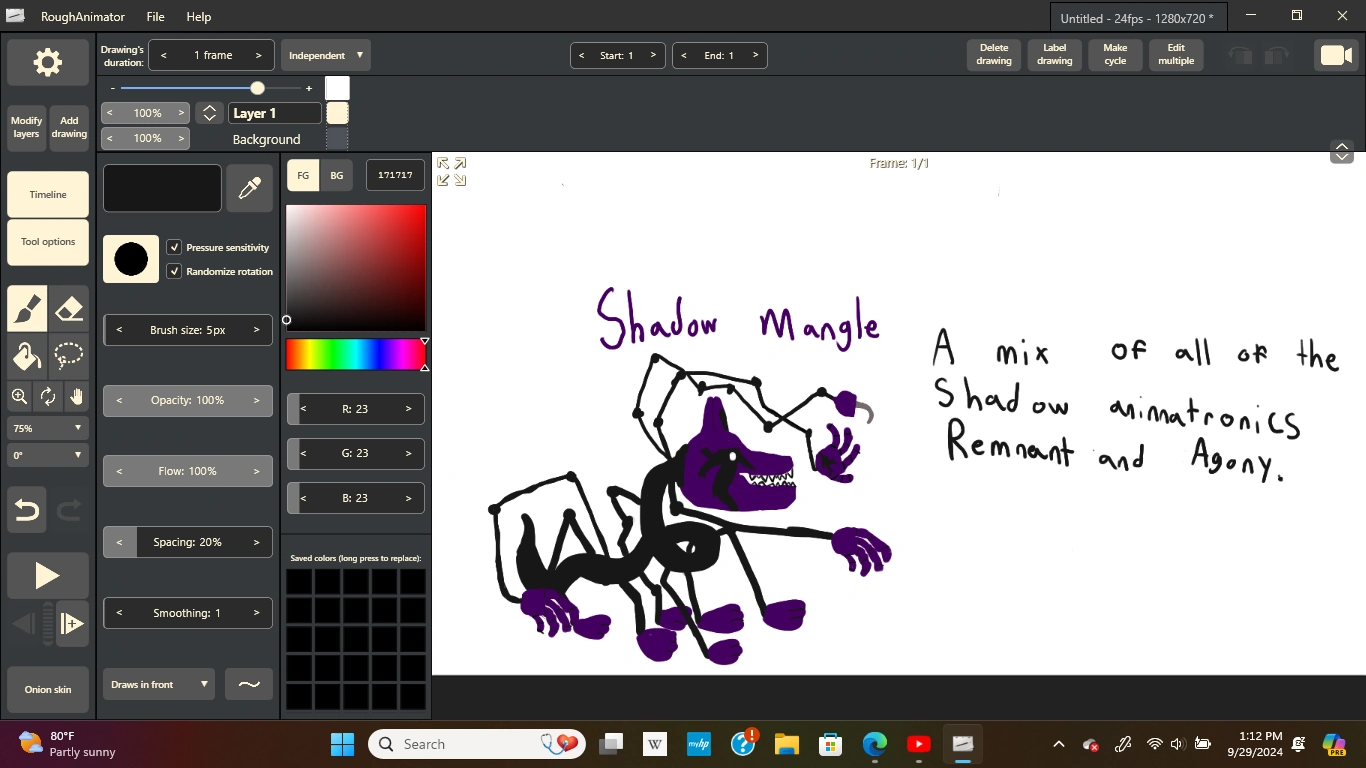Choose the Paint bucket fill tool
The image size is (1366, 768).
click(x=26, y=356)
